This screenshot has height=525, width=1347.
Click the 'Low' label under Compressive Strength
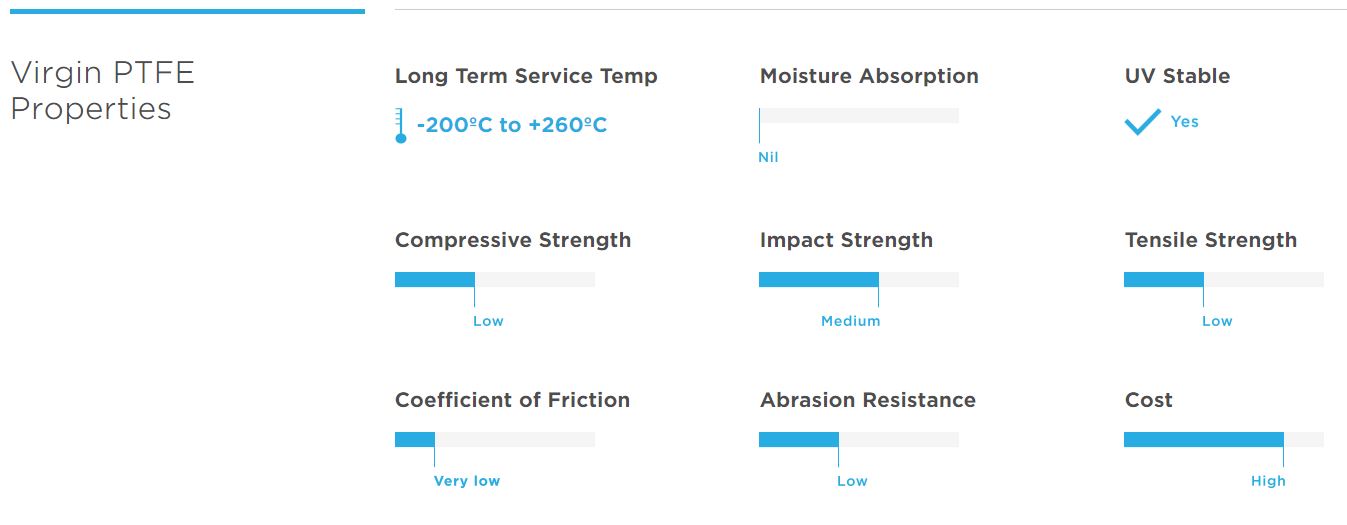(x=488, y=321)
